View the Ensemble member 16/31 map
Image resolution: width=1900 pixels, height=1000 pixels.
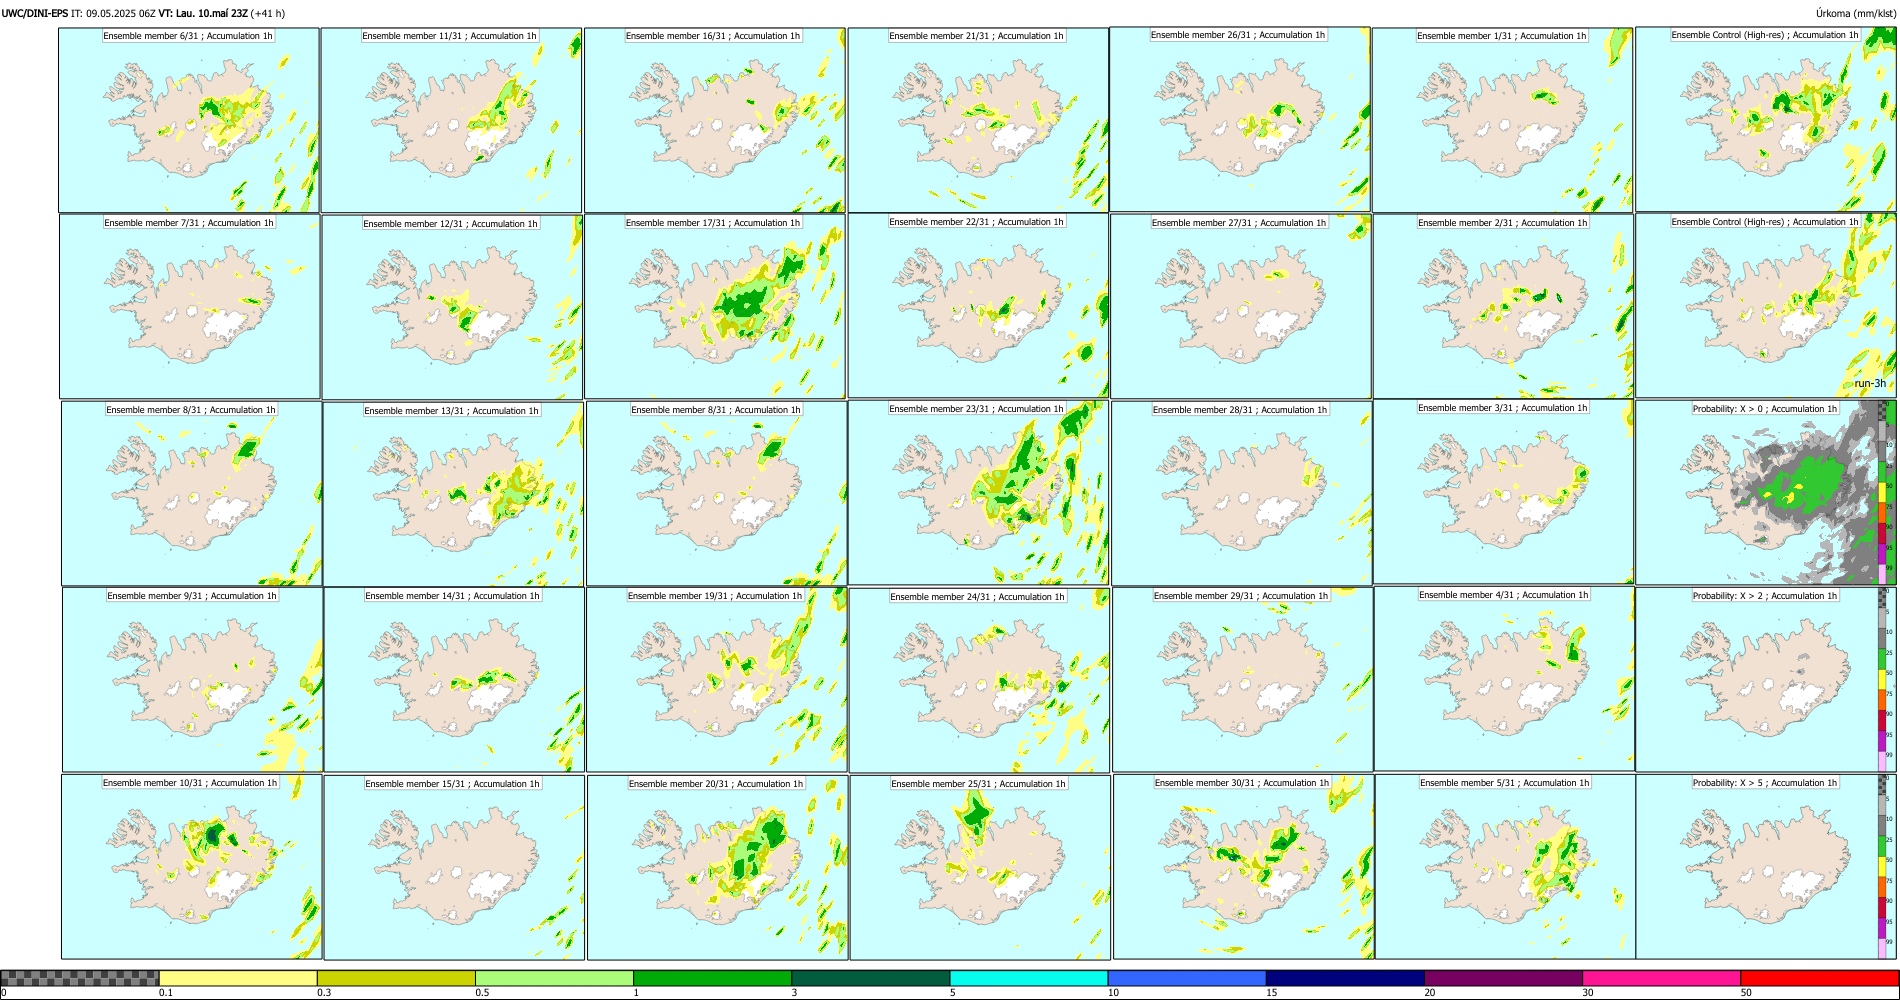(714, 120)
